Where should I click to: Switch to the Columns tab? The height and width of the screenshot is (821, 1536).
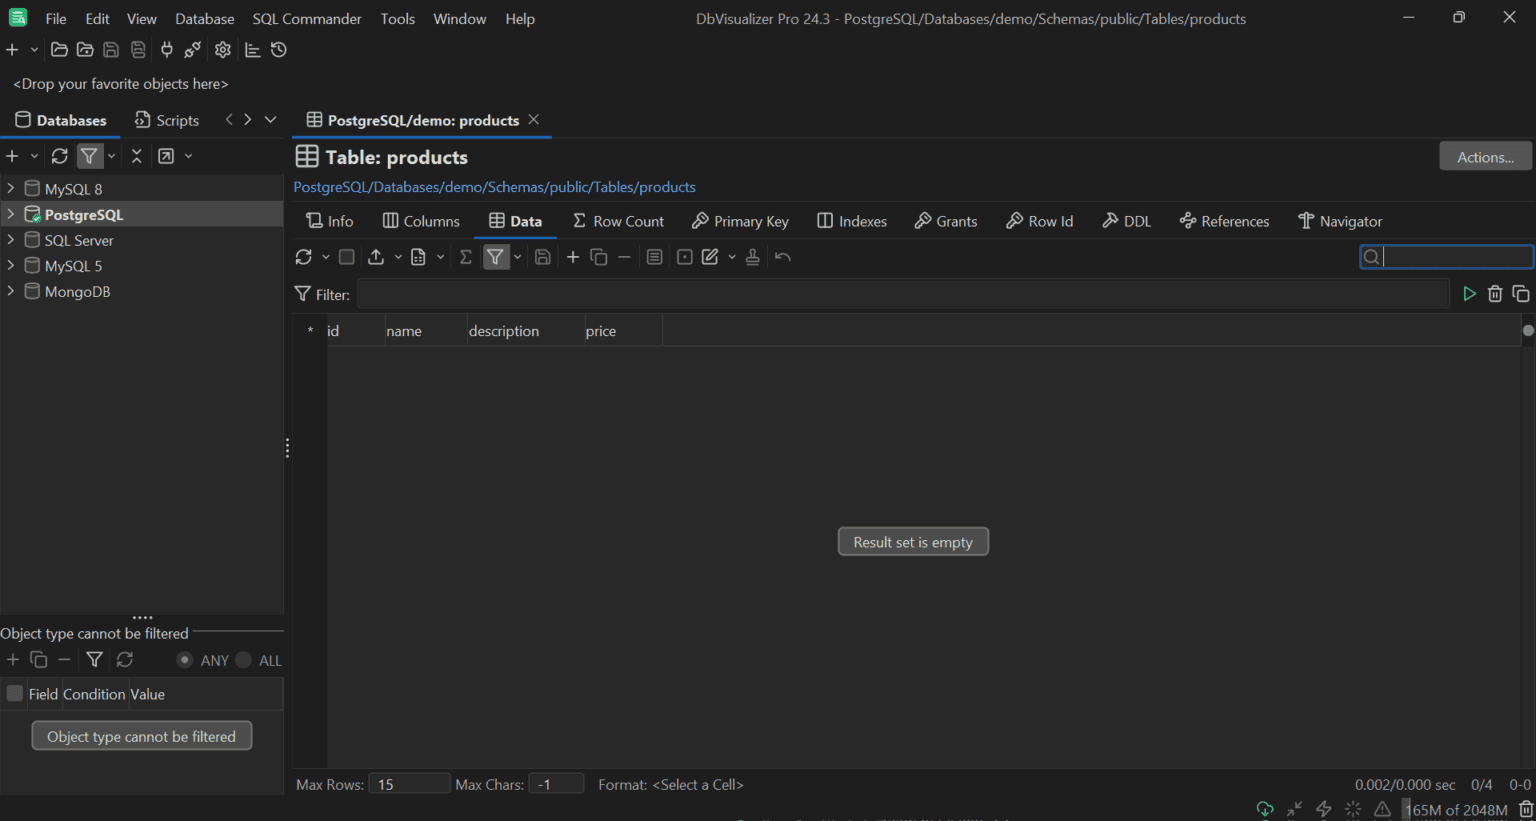point(421,221)
